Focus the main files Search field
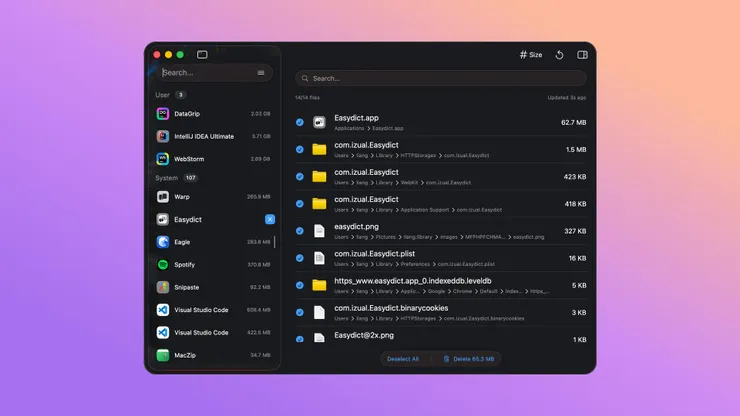The height and width of the screenshot is (416, 740). click(x=441, y=78)
